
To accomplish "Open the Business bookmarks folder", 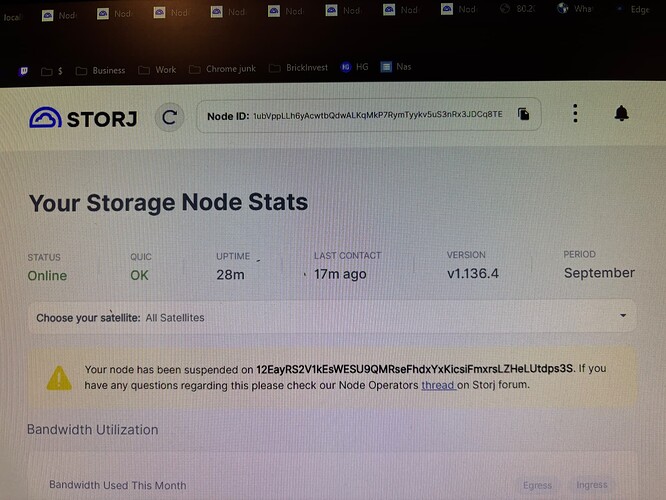I will (x=101, y=70).
